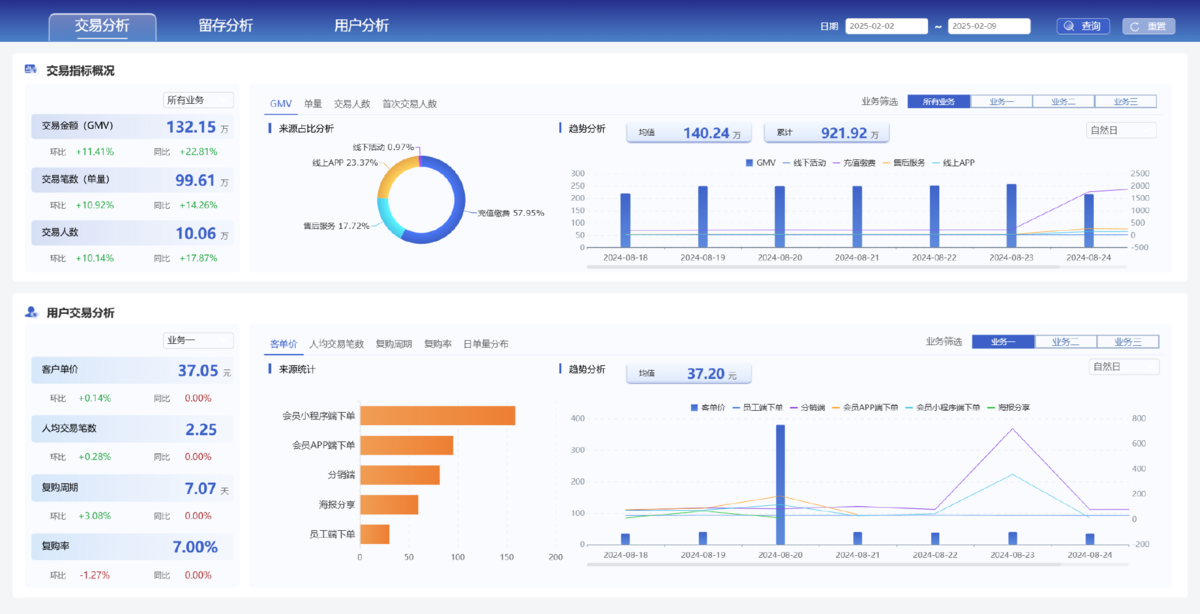Toggle the 售后服务 series in the top legend
This screenshot has width=1200, height=614.
(904, 162)
